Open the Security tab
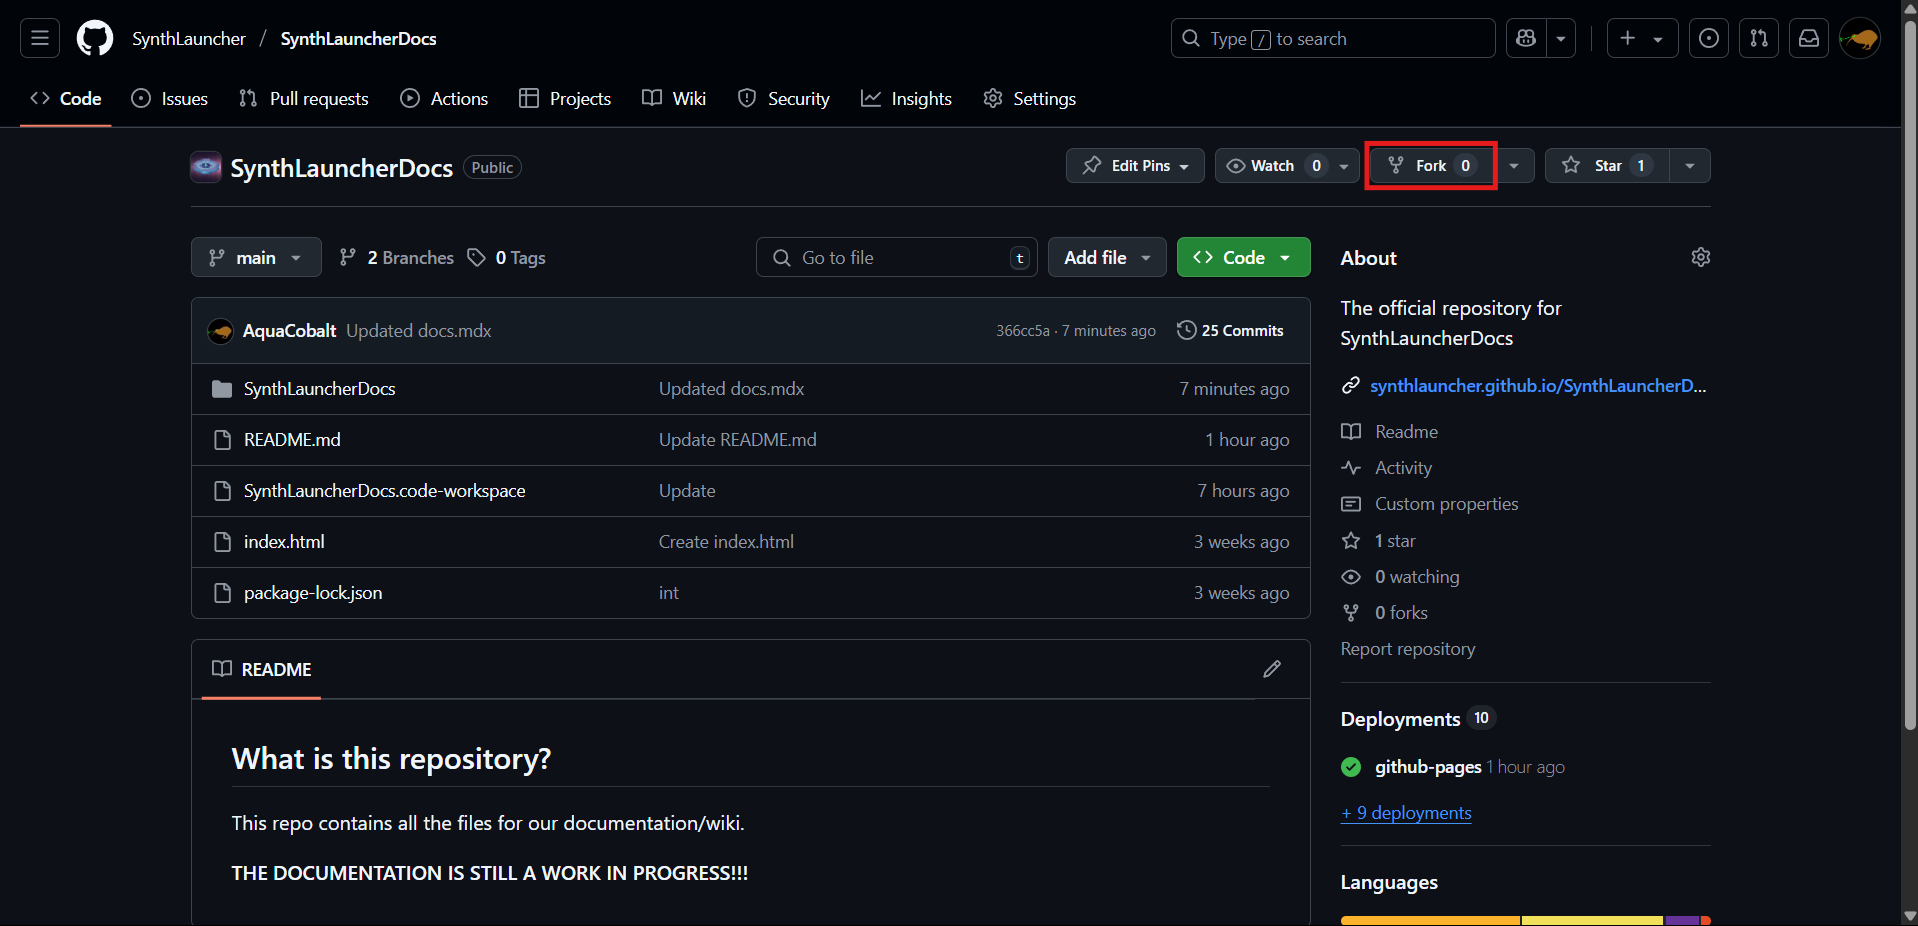This screenshot has width=1918, height=926. 784,98
